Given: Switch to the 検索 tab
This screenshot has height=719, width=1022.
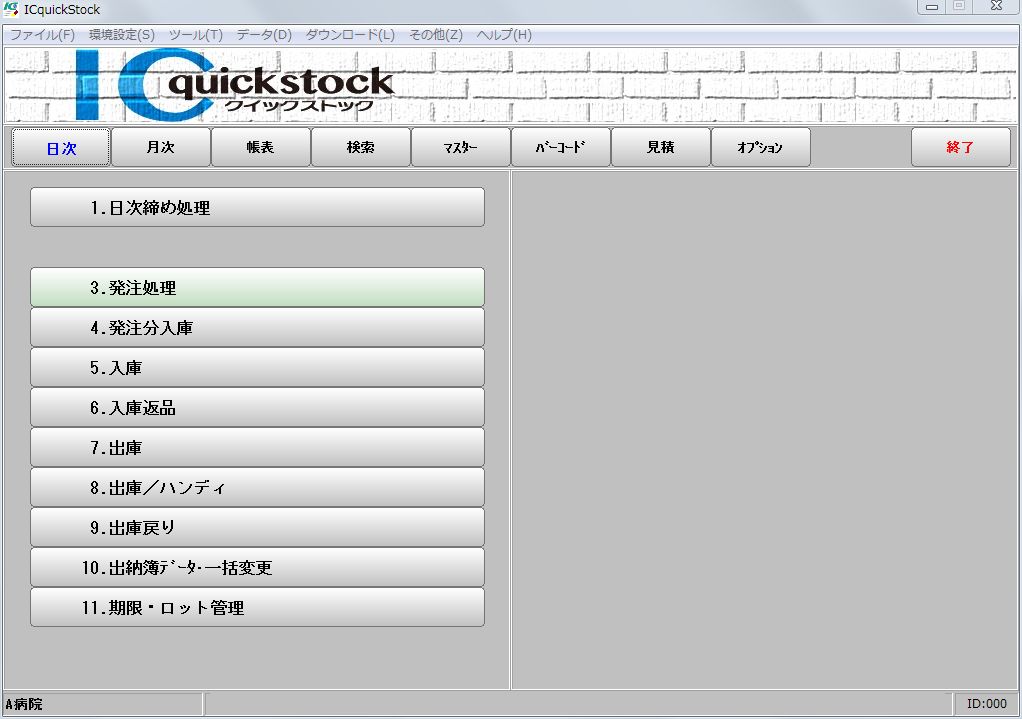Looking at the screenshot, I should (360, 147).
